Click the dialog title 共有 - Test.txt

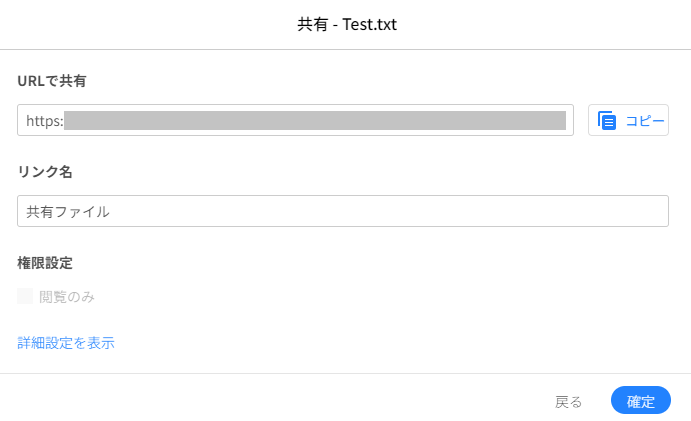pos(347,24)
